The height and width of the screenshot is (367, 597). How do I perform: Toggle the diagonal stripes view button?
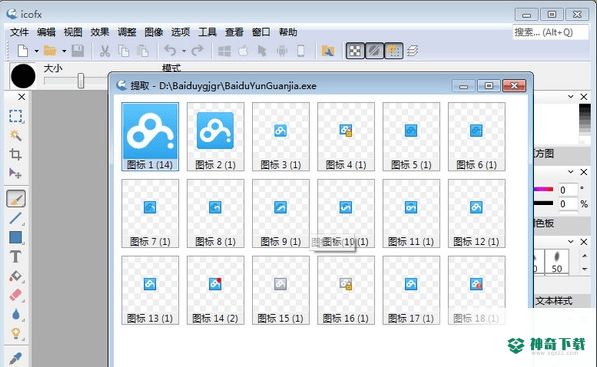(x=374, y=51)
